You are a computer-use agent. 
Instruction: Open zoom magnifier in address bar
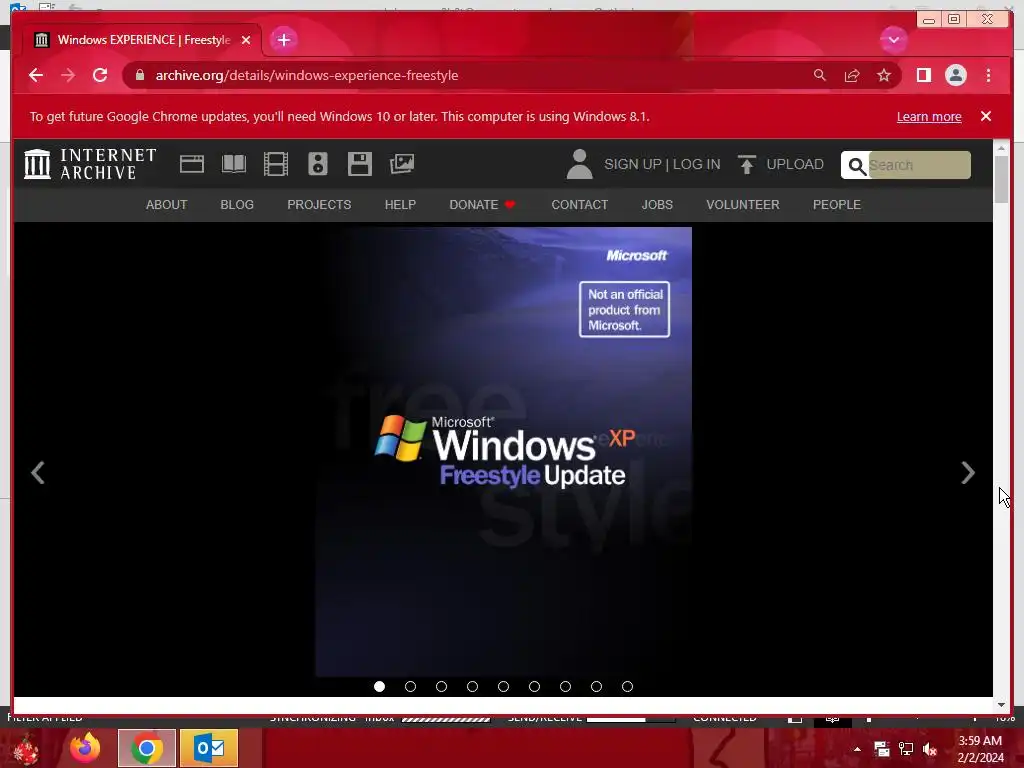[820, 75]
